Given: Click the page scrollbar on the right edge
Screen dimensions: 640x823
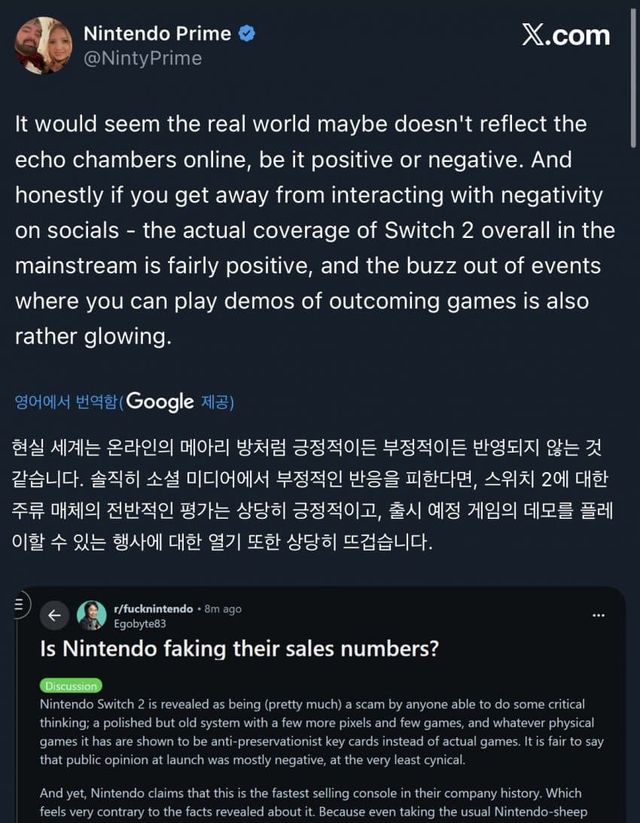Looking at the screenshot, I should [633, 80].
